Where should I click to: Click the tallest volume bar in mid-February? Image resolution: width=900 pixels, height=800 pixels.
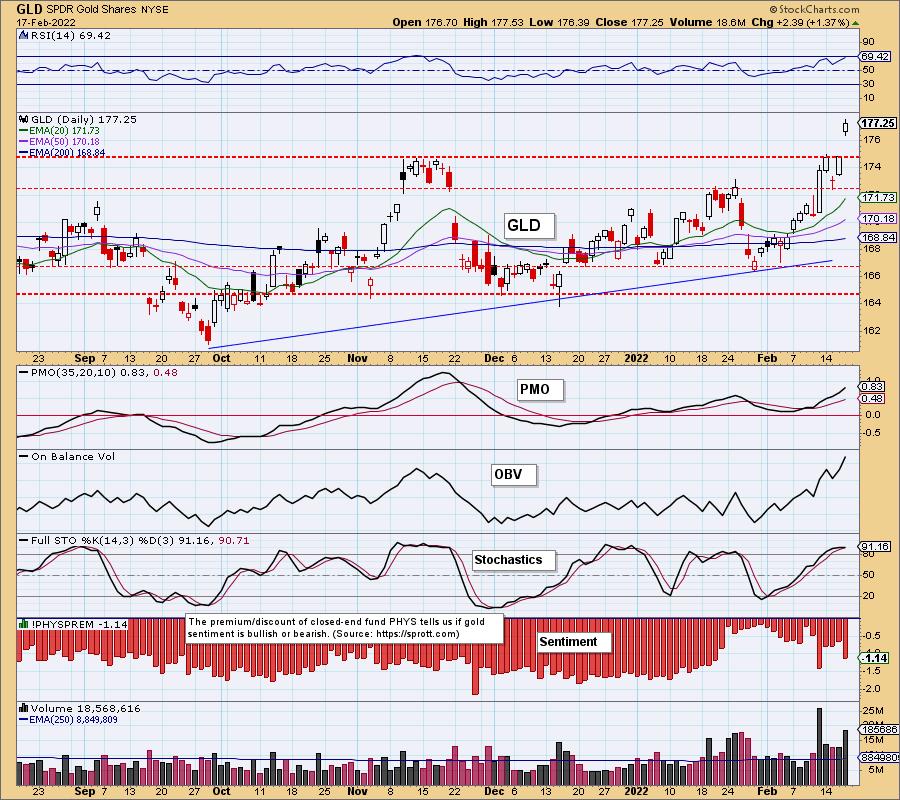pyautogui.click(x=819, y=747)
